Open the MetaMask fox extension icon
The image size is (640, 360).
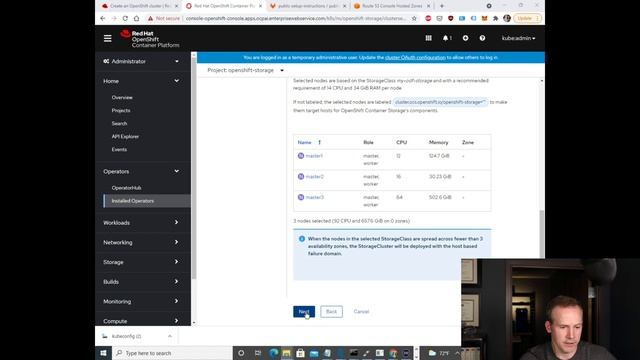[x=484, y=18]
